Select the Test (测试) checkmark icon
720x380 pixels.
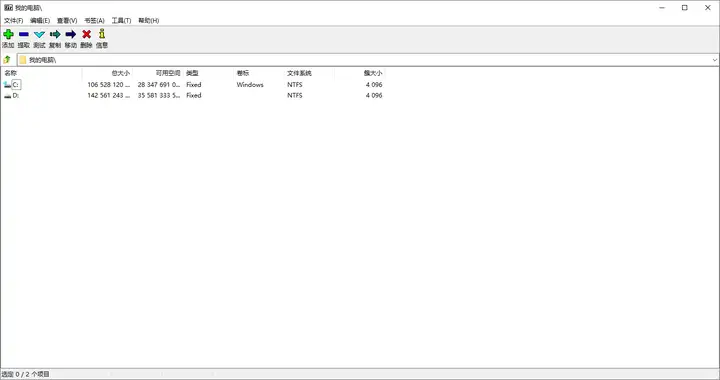(39, 34)
